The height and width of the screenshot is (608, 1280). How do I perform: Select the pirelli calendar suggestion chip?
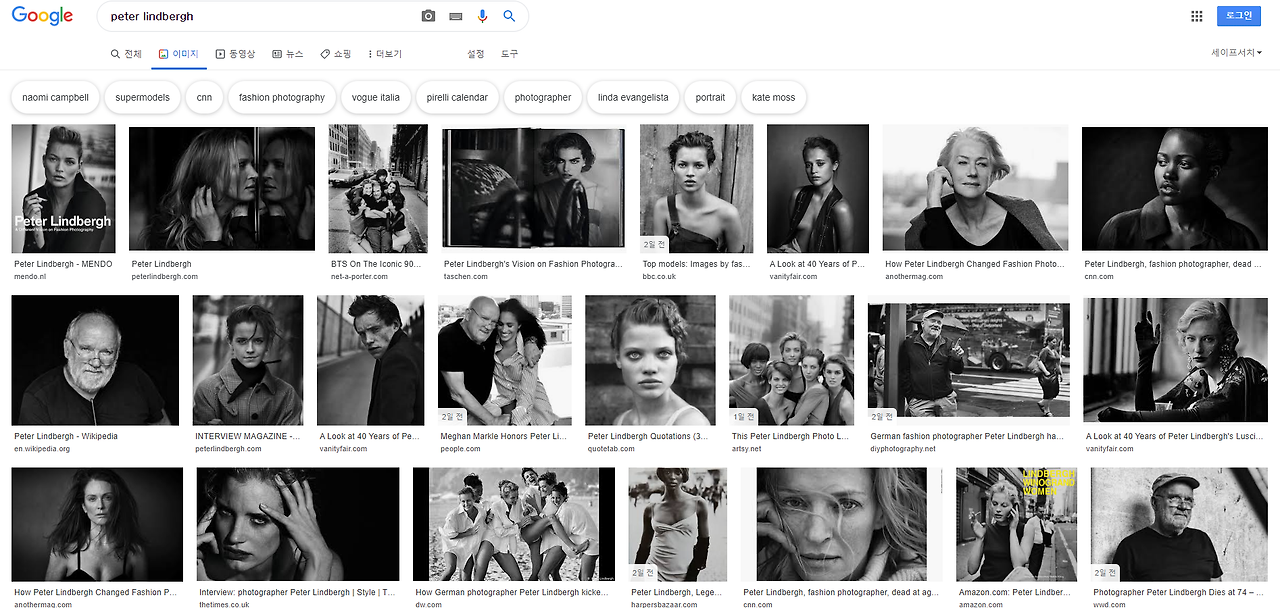point(457,97)
